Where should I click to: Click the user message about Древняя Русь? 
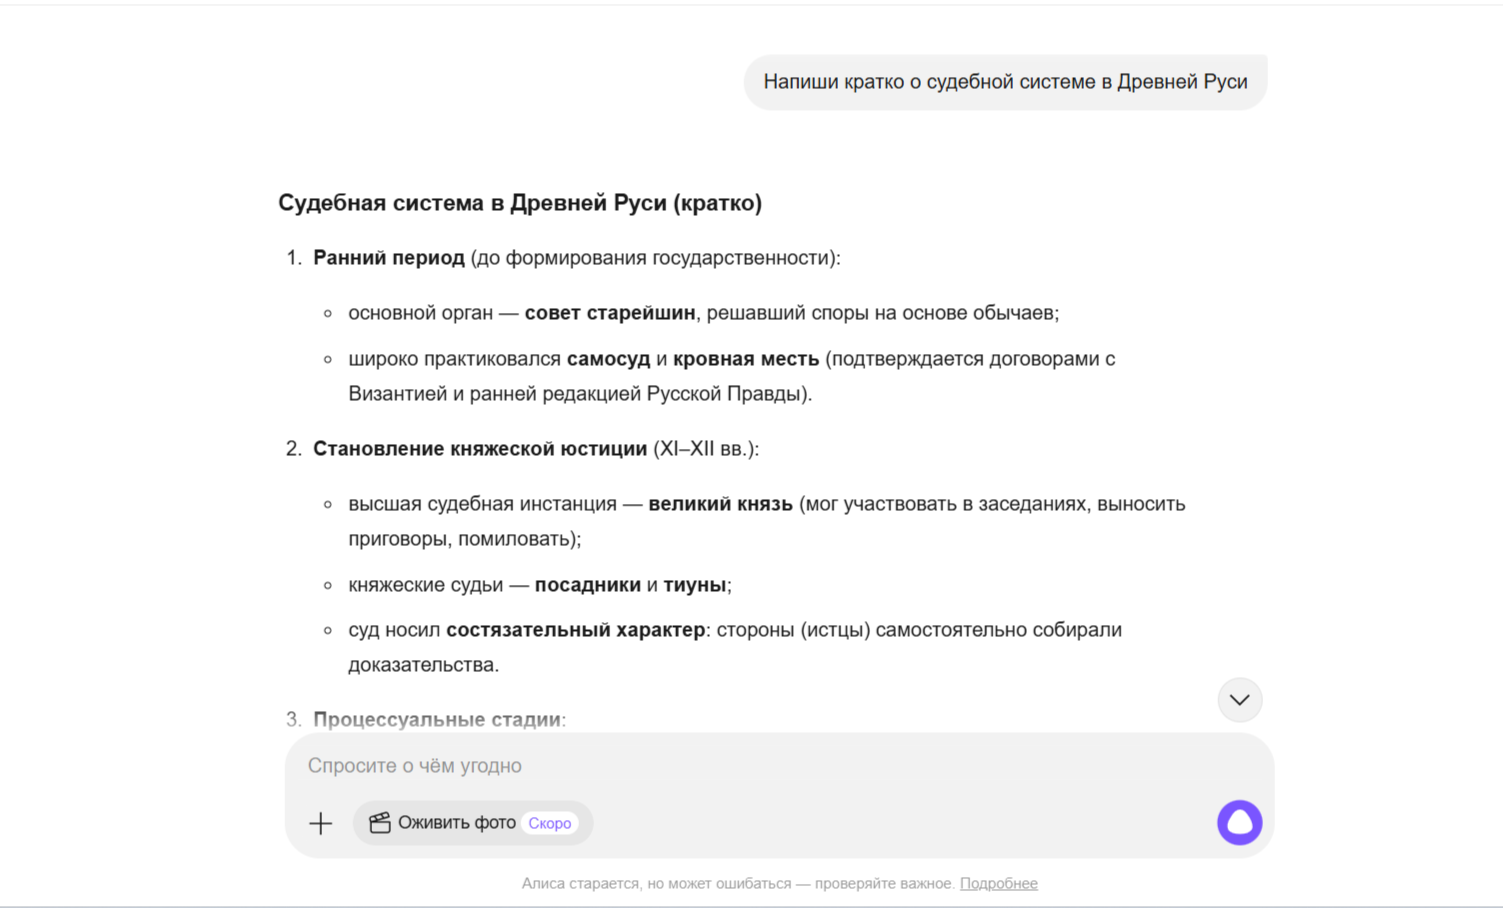(x=1005, y=82)
